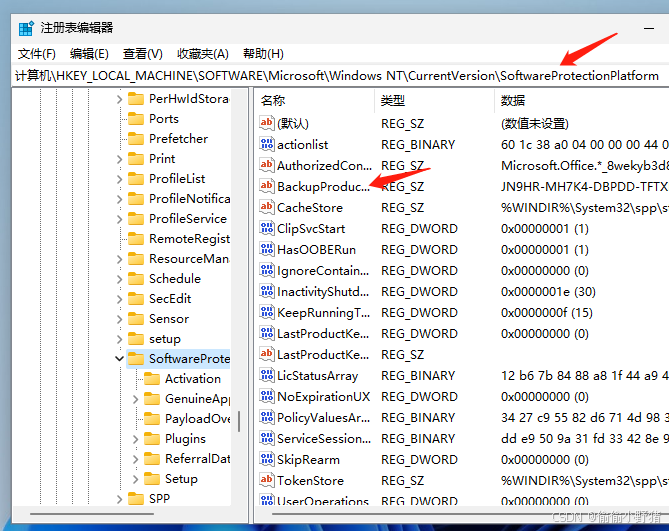Screen dimensions: 669x531
Task: Click the KeepRunningT DWORD icon
Action: click(x=267, y=312)
